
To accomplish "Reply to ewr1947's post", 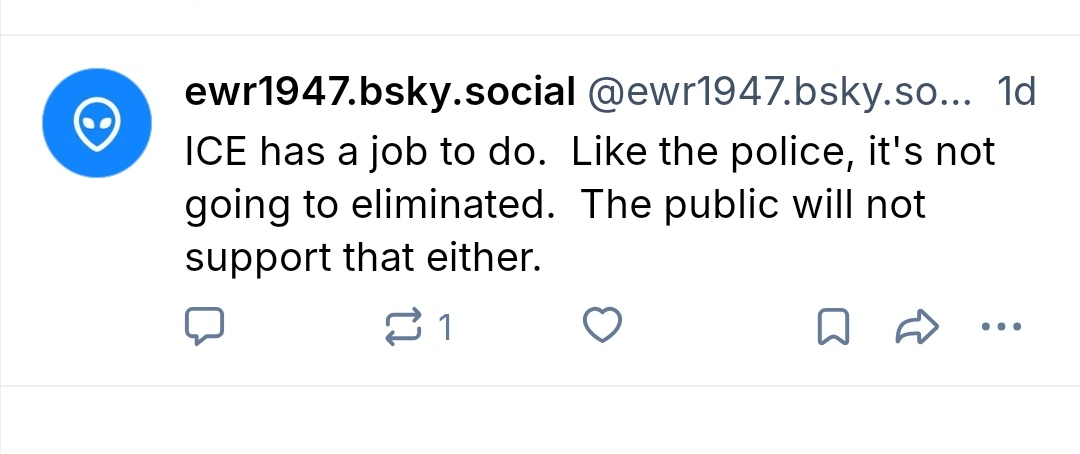I will tap(205, 327).
